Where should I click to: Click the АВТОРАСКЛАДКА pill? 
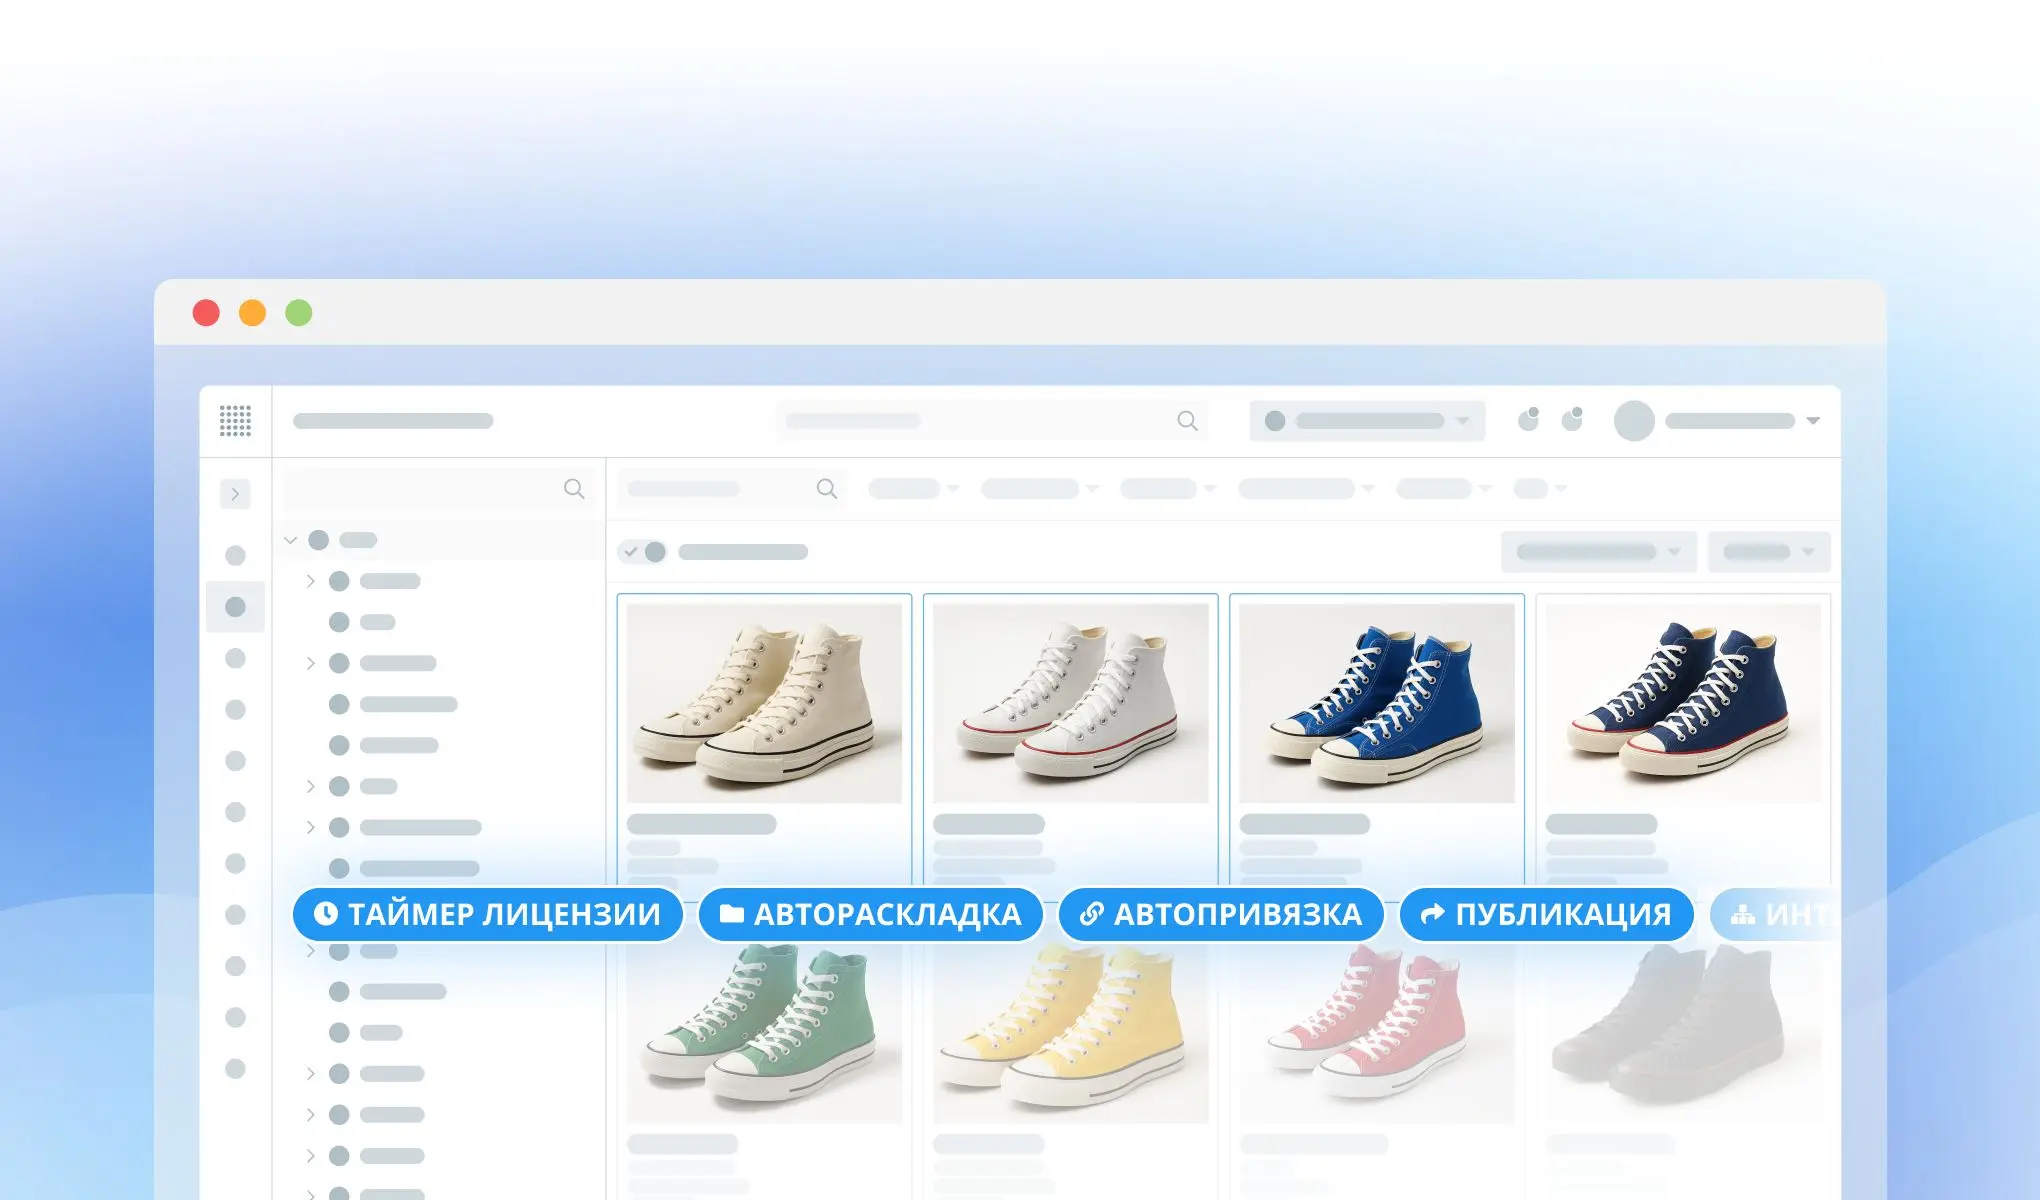point(870,914)
